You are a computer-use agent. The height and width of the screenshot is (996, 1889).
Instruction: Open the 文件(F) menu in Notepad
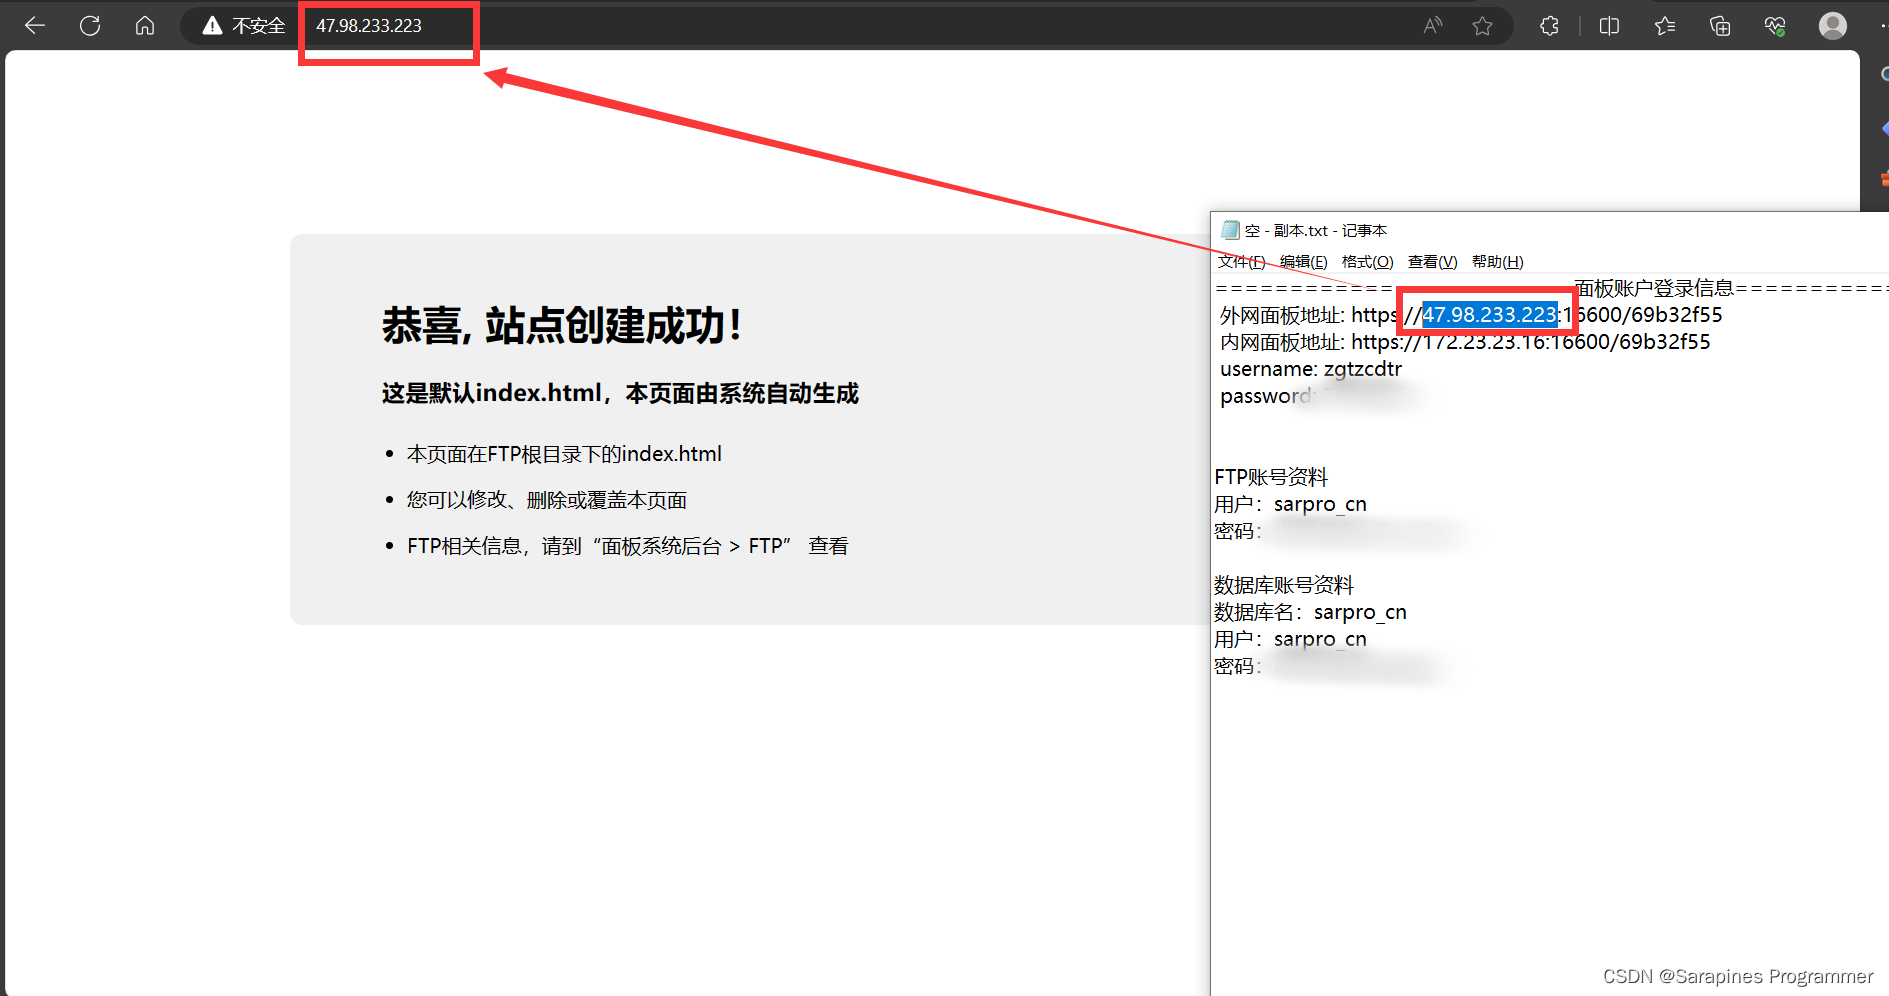point(1241,262)
